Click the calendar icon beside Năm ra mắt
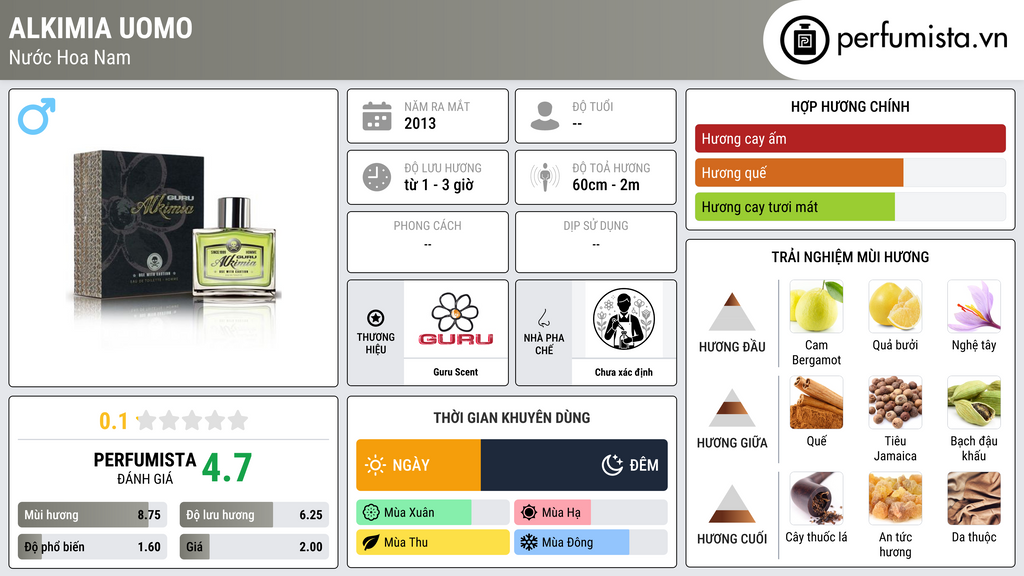 [x=377, y=116]
